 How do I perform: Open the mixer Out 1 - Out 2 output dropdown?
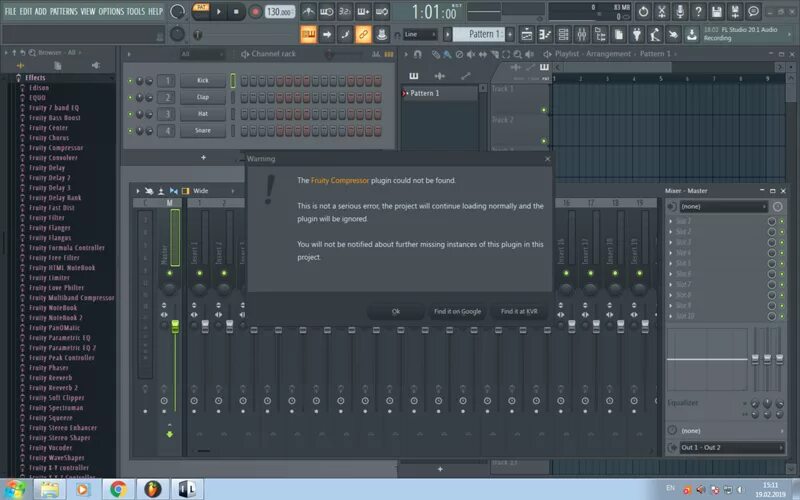tap(731, 447)
